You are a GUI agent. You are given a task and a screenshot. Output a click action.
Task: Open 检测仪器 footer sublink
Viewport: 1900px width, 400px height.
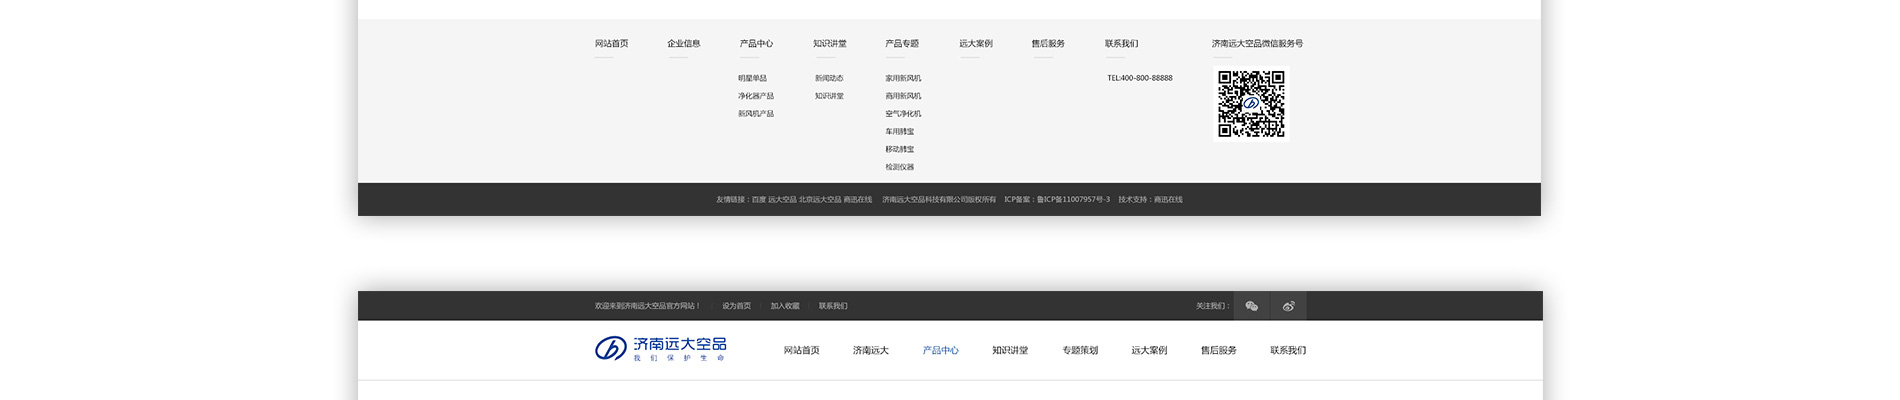click(900, 168)
